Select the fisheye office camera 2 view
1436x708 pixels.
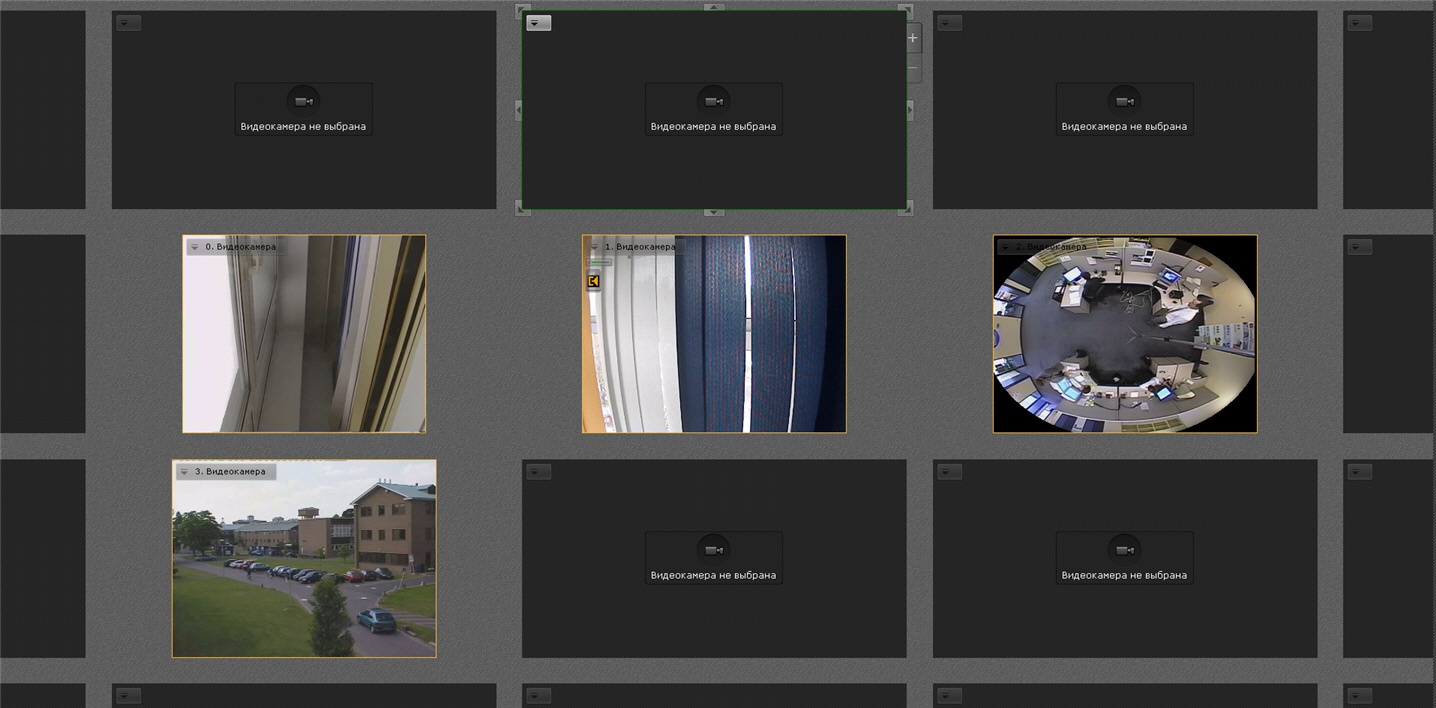(1125, 334)
